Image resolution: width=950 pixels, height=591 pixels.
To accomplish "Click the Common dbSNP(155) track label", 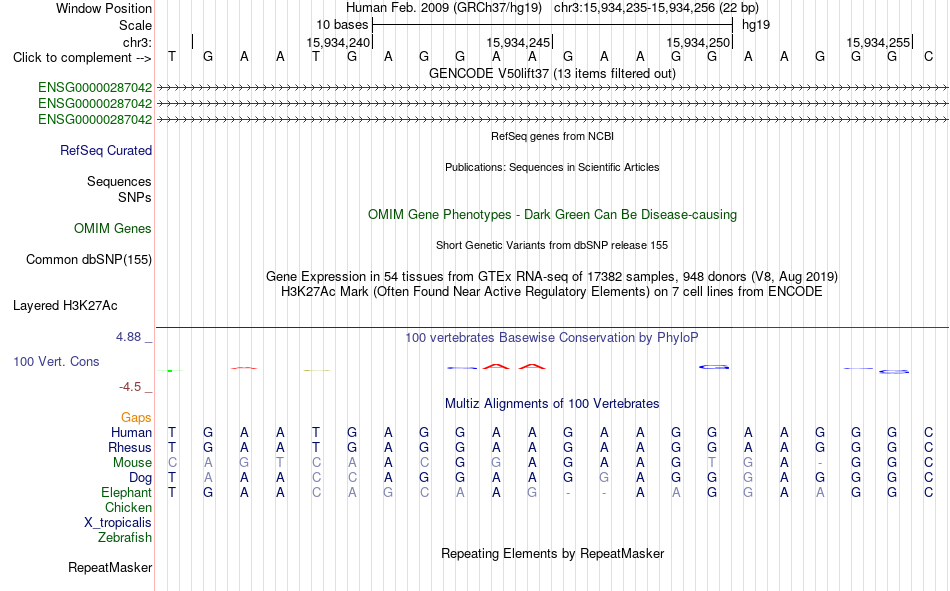I will coord(89,259).
